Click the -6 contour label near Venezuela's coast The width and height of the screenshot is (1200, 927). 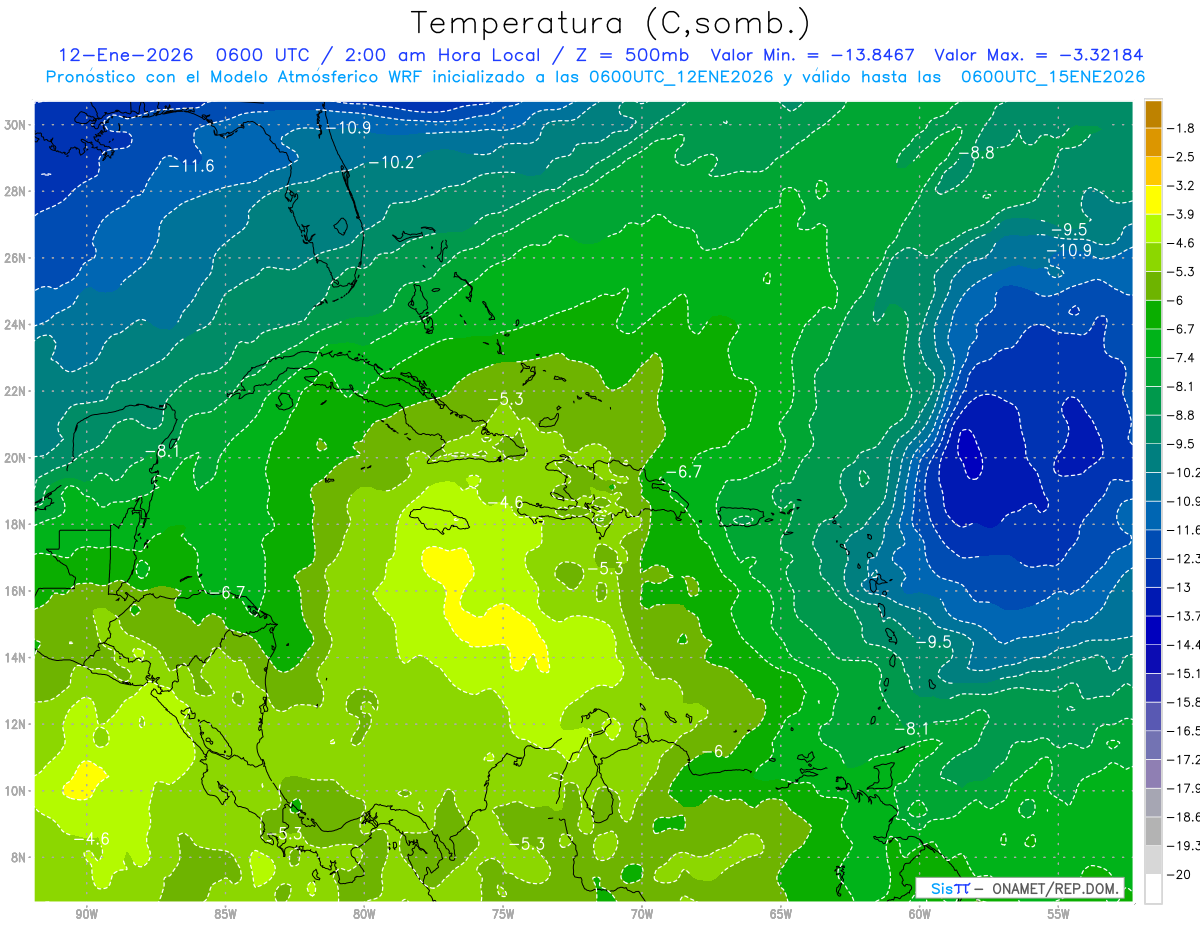click(712, 751)
